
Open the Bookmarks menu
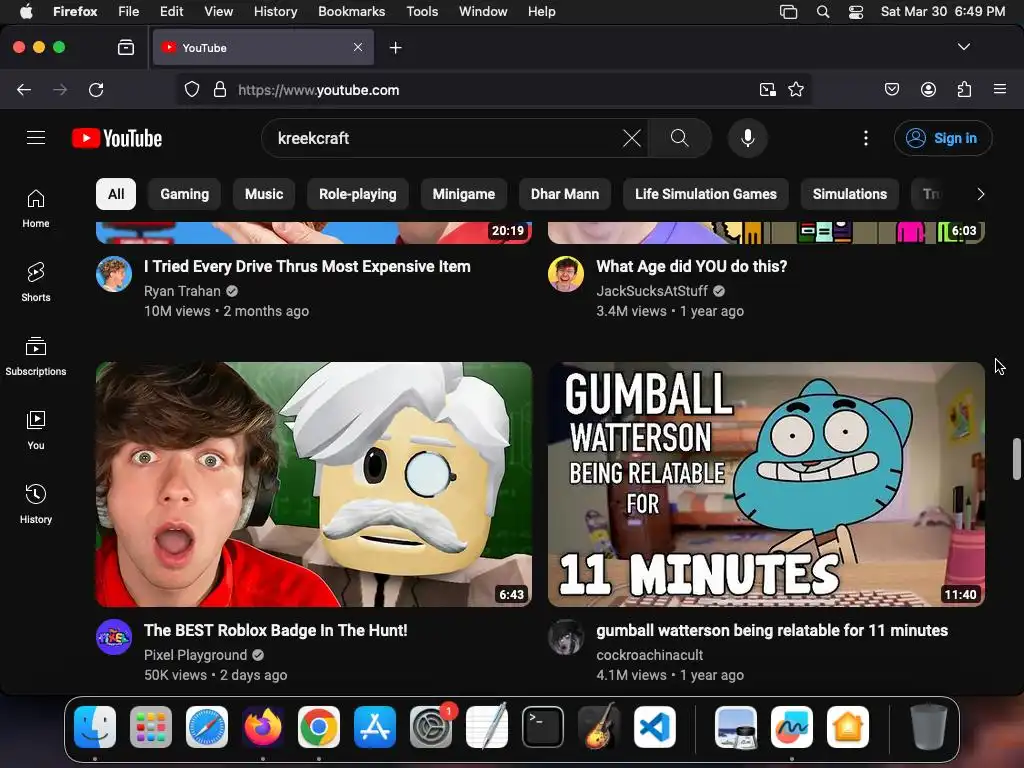351,11
